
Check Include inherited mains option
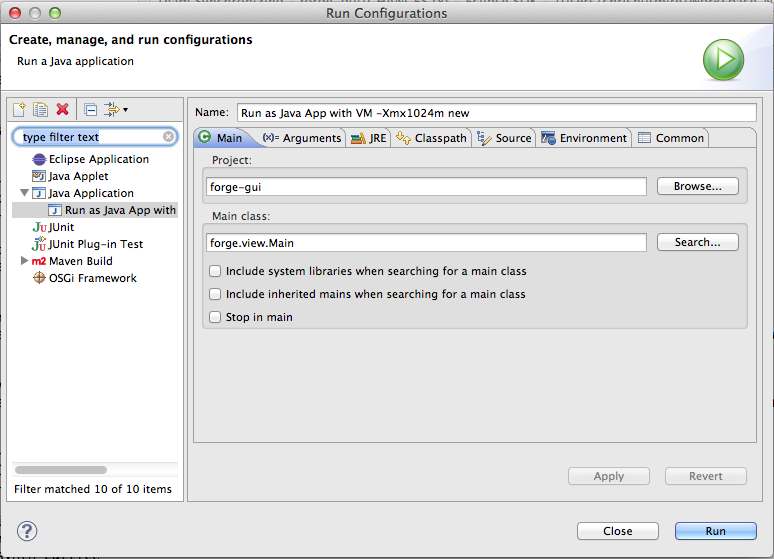(215, 294)
